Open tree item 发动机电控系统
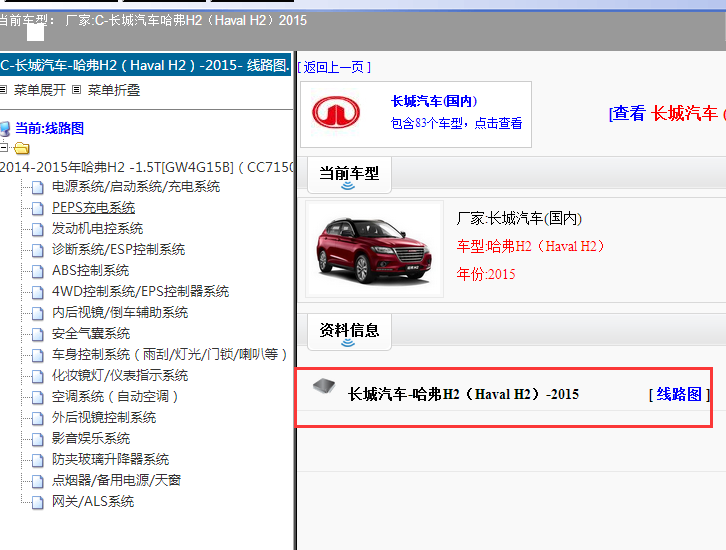This screenshot has height=550, width=726. [x=97, y=228]
